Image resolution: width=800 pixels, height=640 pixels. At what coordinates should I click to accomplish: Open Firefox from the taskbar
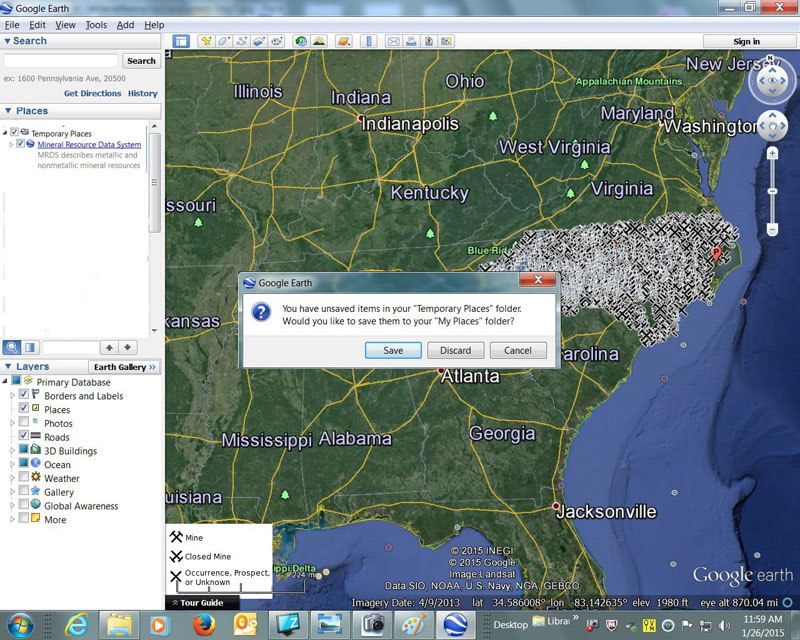click(204, 625)
